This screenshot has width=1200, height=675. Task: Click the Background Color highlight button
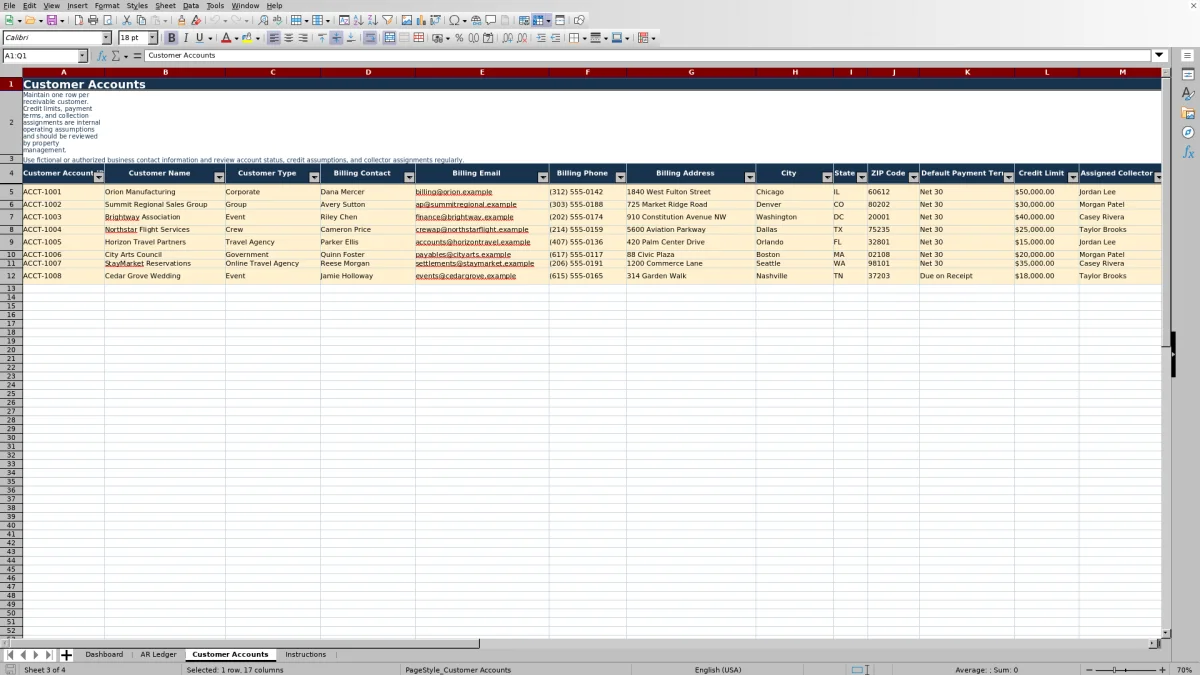pos(249,38)
